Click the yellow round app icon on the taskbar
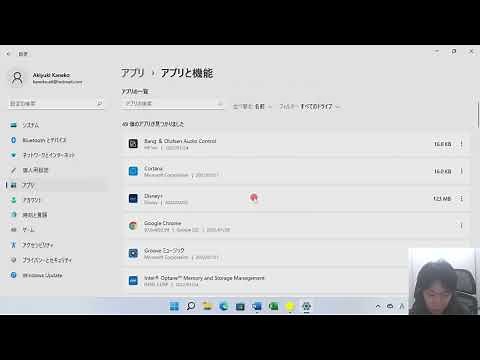 click(290, 306)
